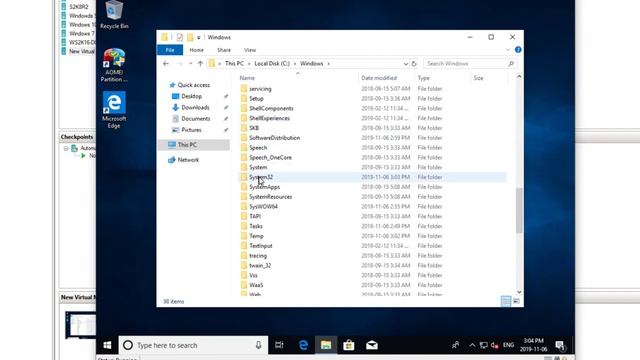640x360 pixels.
Task: Open Mail app from taskbar
Action: [x=372, y=345]
